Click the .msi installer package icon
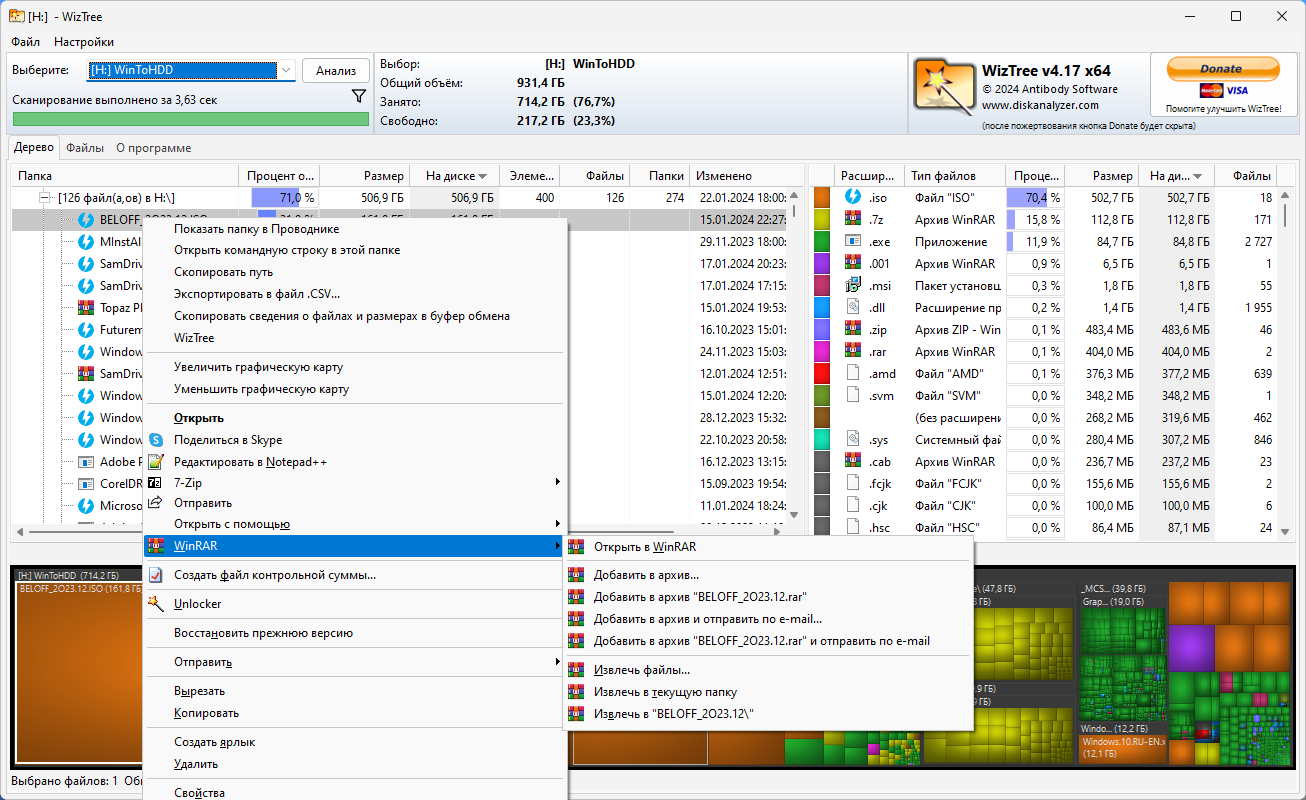1306x800 pixels. point(853,285)
